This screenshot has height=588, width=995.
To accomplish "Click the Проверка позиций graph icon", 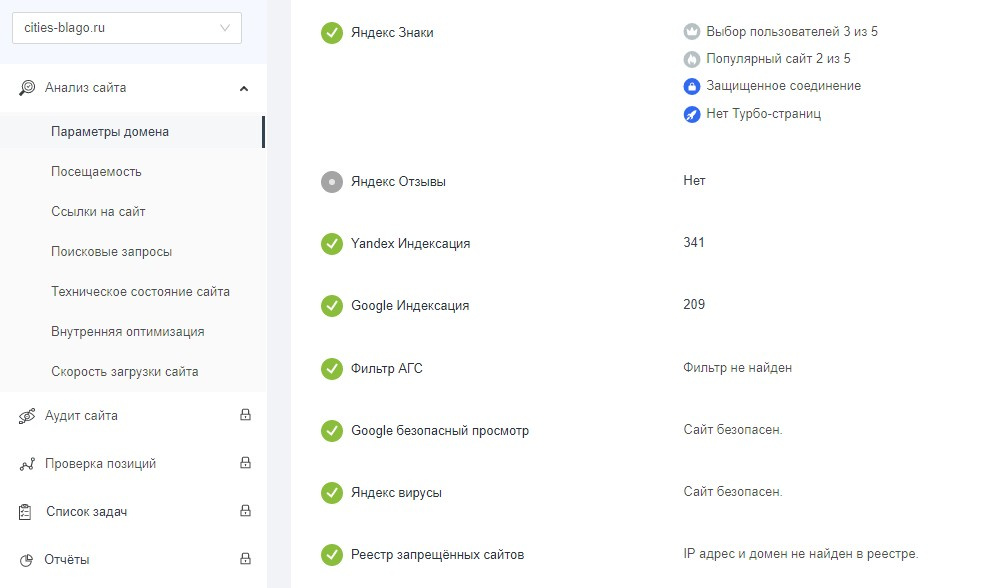I will click(27, 464).
